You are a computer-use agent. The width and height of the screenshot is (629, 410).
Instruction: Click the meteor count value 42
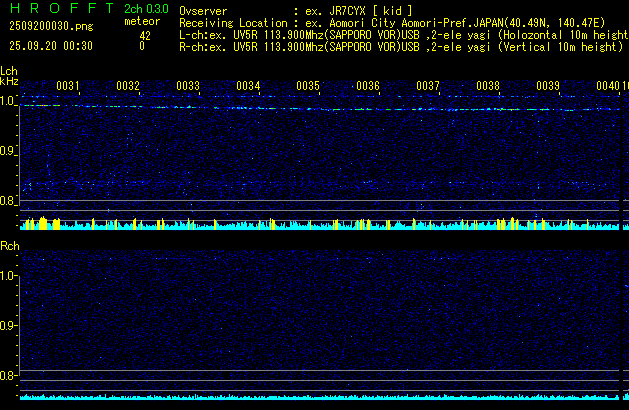coord(145,35)
